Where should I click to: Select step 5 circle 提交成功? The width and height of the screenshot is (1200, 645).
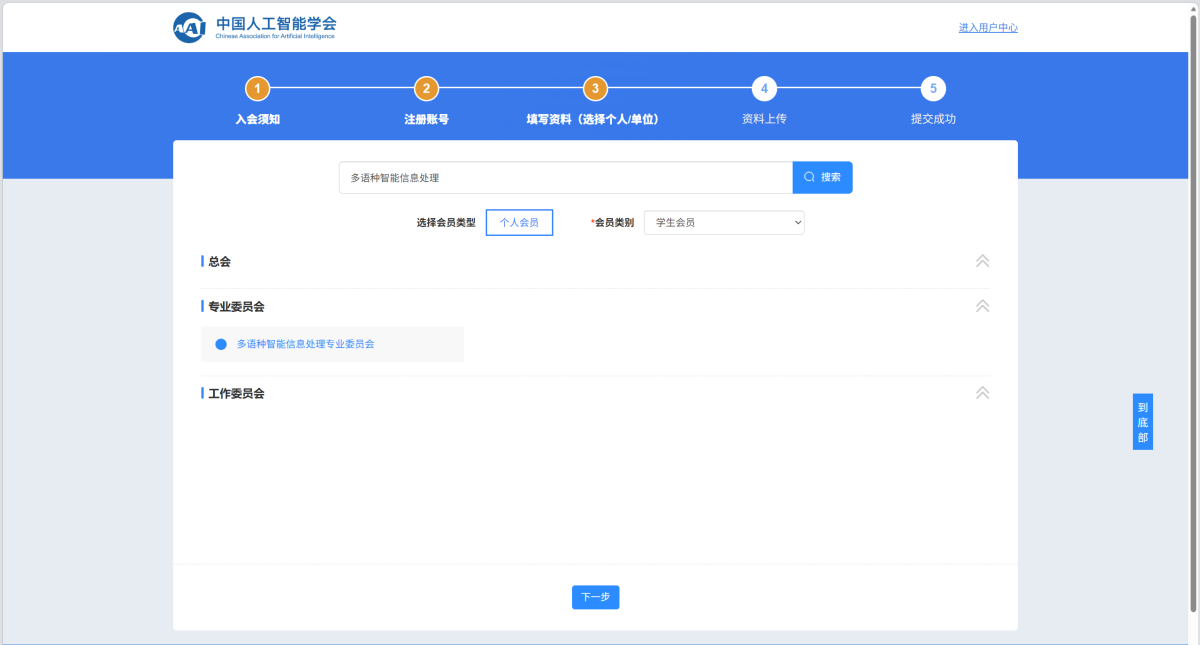point(933,89)
